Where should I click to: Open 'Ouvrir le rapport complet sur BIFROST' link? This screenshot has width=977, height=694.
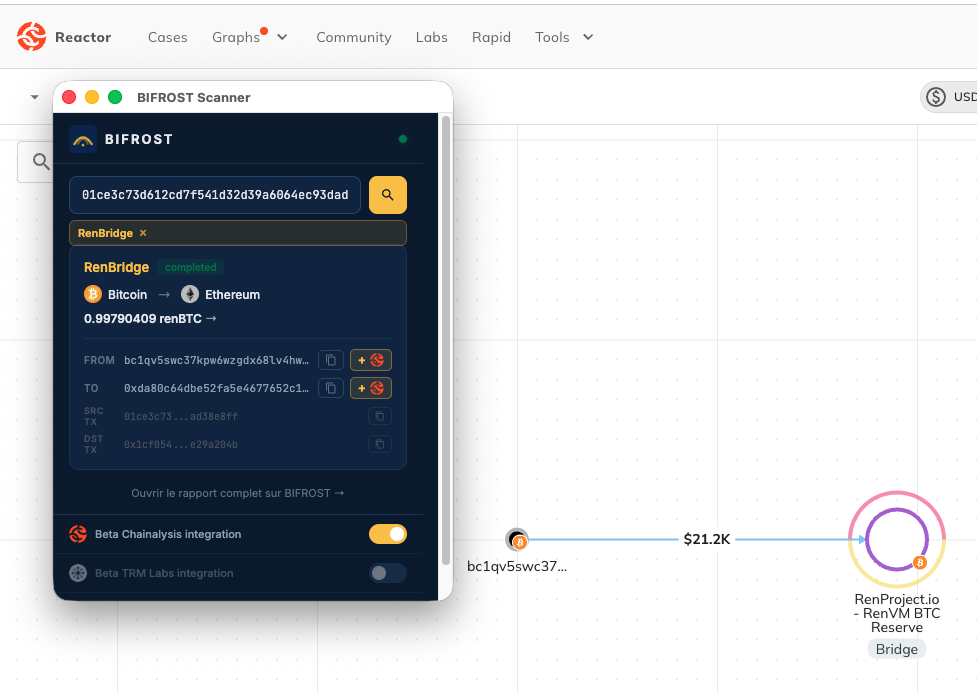click(237, 493)
